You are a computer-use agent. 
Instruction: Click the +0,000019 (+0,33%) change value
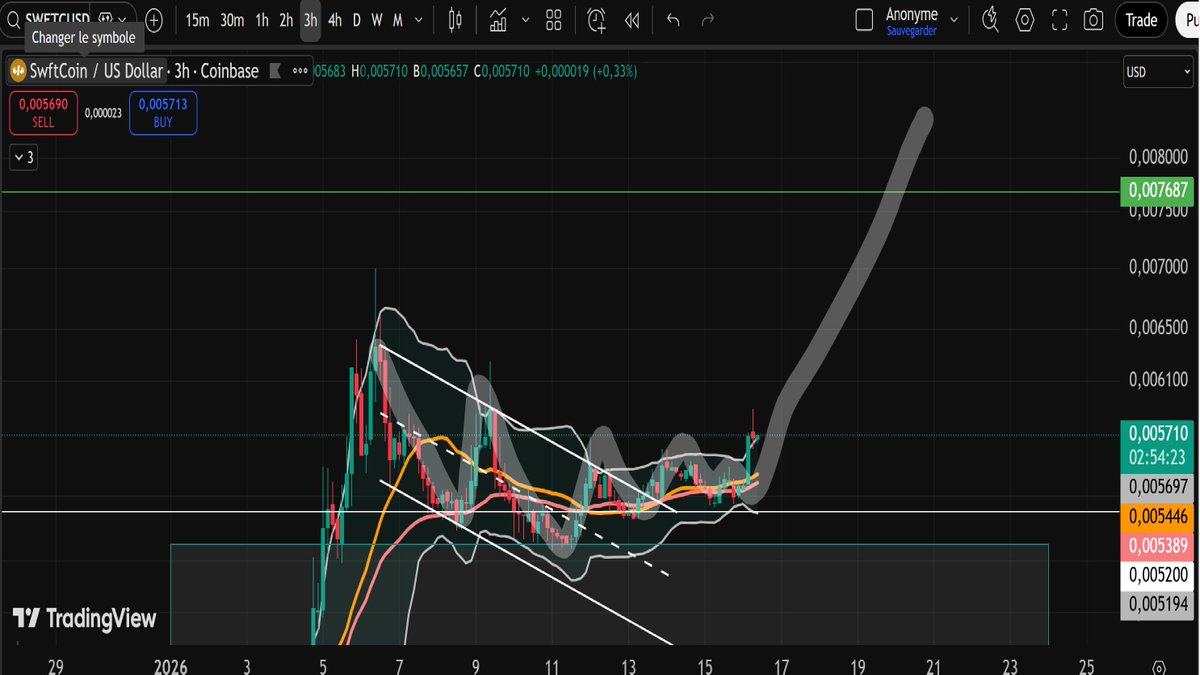pos(586,71)
